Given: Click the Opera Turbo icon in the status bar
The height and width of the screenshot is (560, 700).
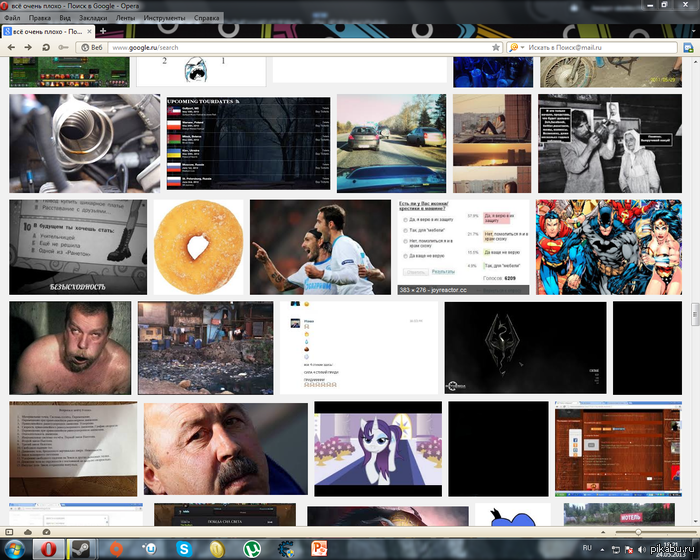Looking at the screenshot, I should [x=46, y=532].
